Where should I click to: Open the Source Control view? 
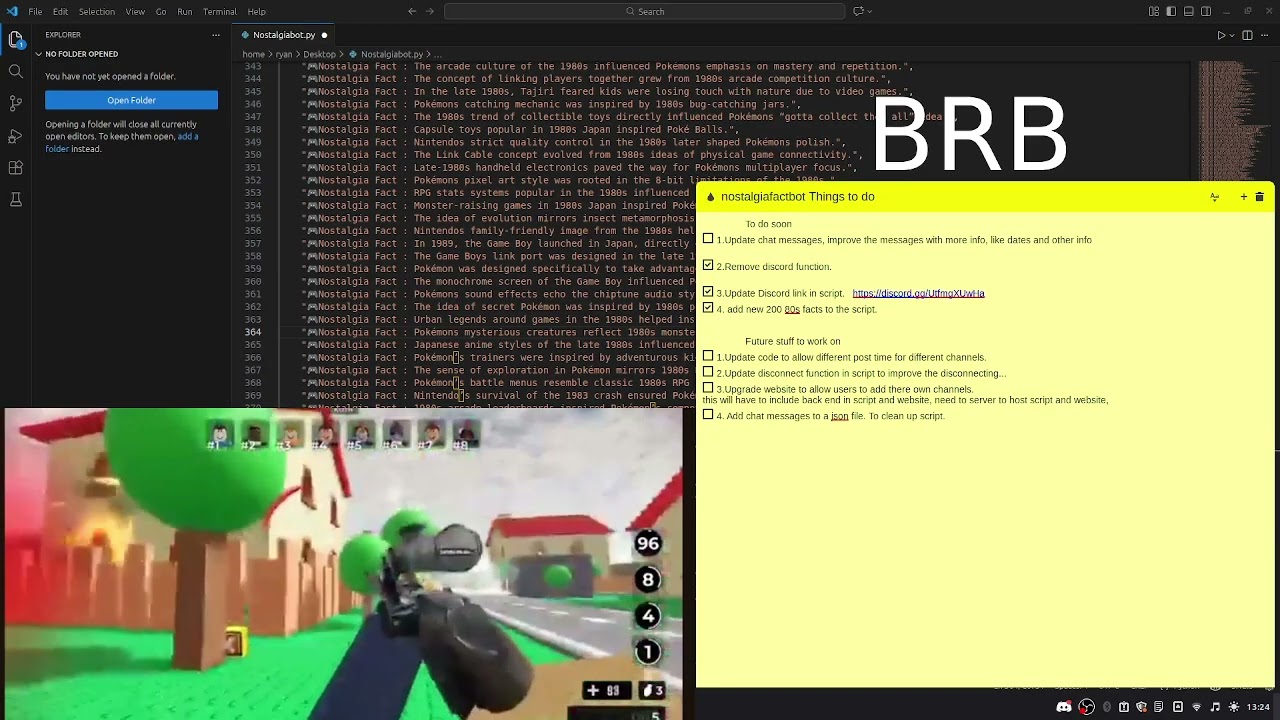click(16, 103)
